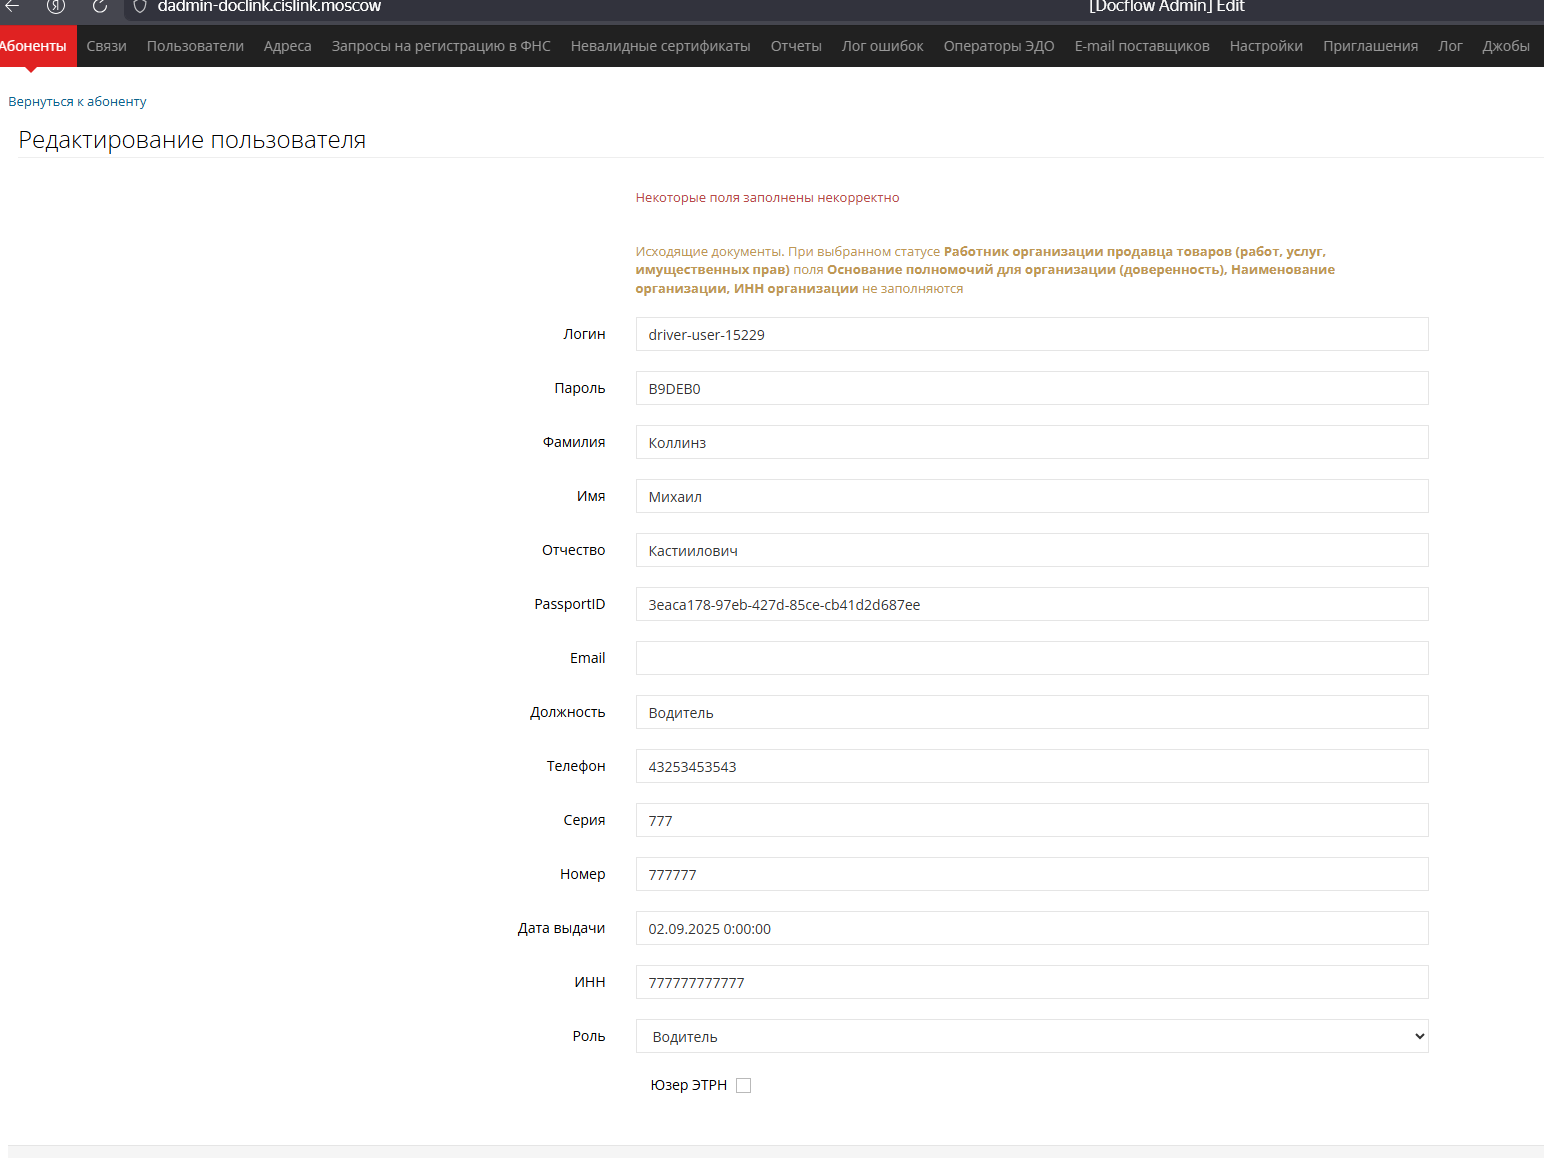Screen dimensions: 1544x1158
Task: Click the Отчество field
Action: point(1032,550)
